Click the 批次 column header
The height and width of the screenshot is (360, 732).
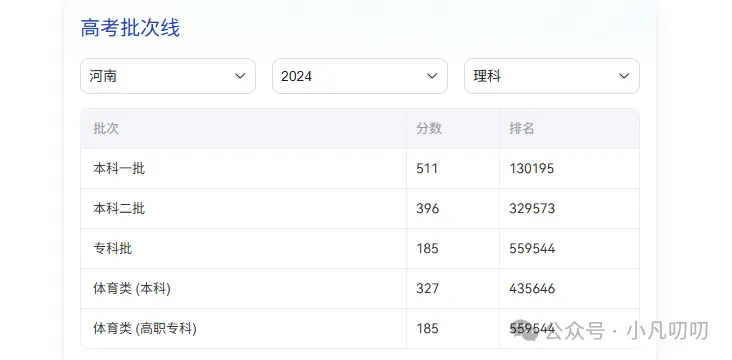click(106, 128)
